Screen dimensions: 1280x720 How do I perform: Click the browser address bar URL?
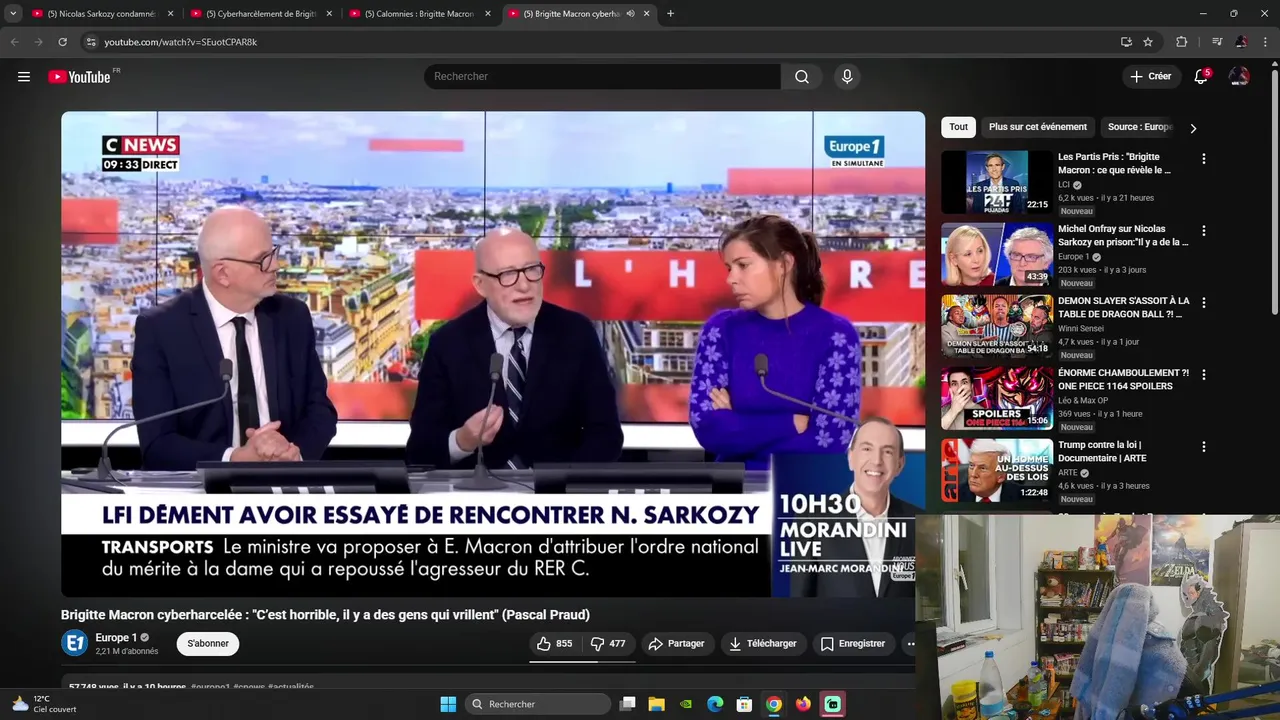pos(180,42)
